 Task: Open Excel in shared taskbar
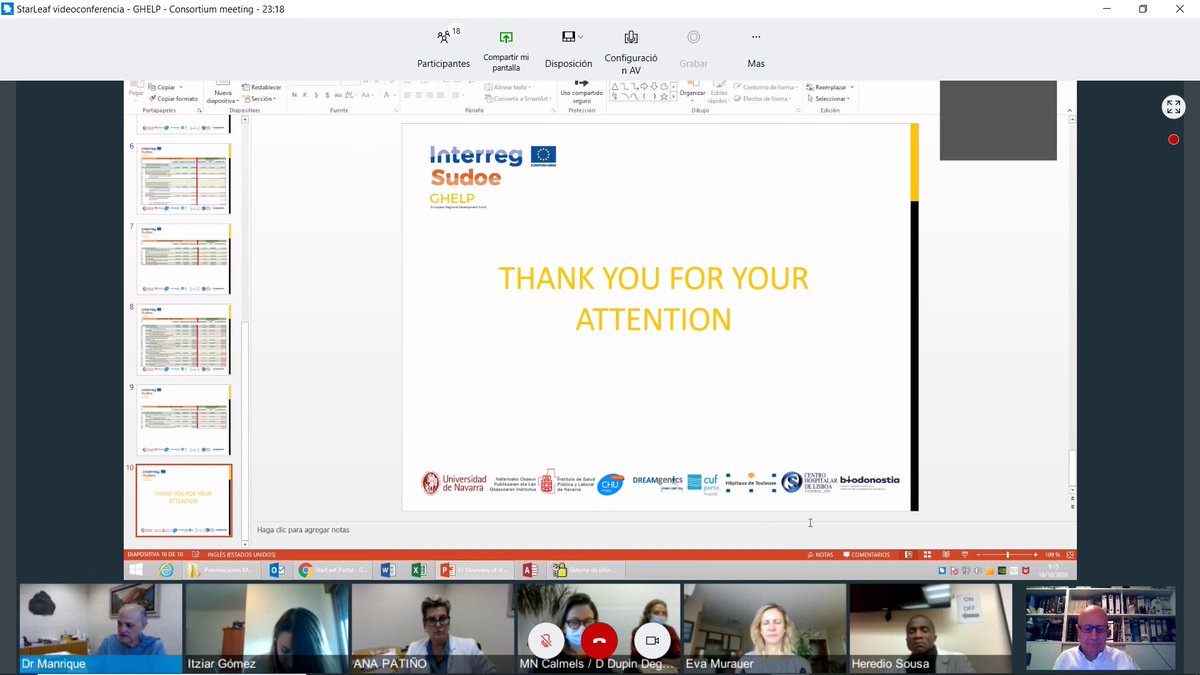click(x=420, y=570)
